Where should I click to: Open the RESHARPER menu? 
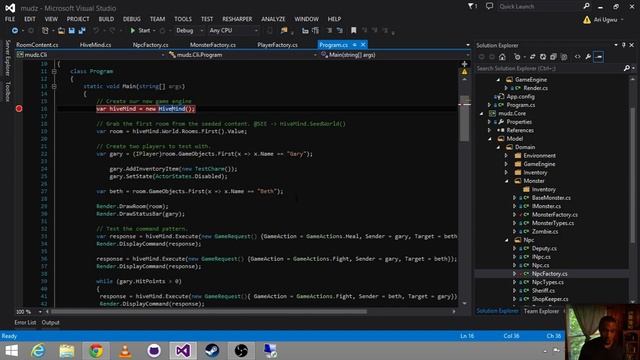tap(237, 19)
